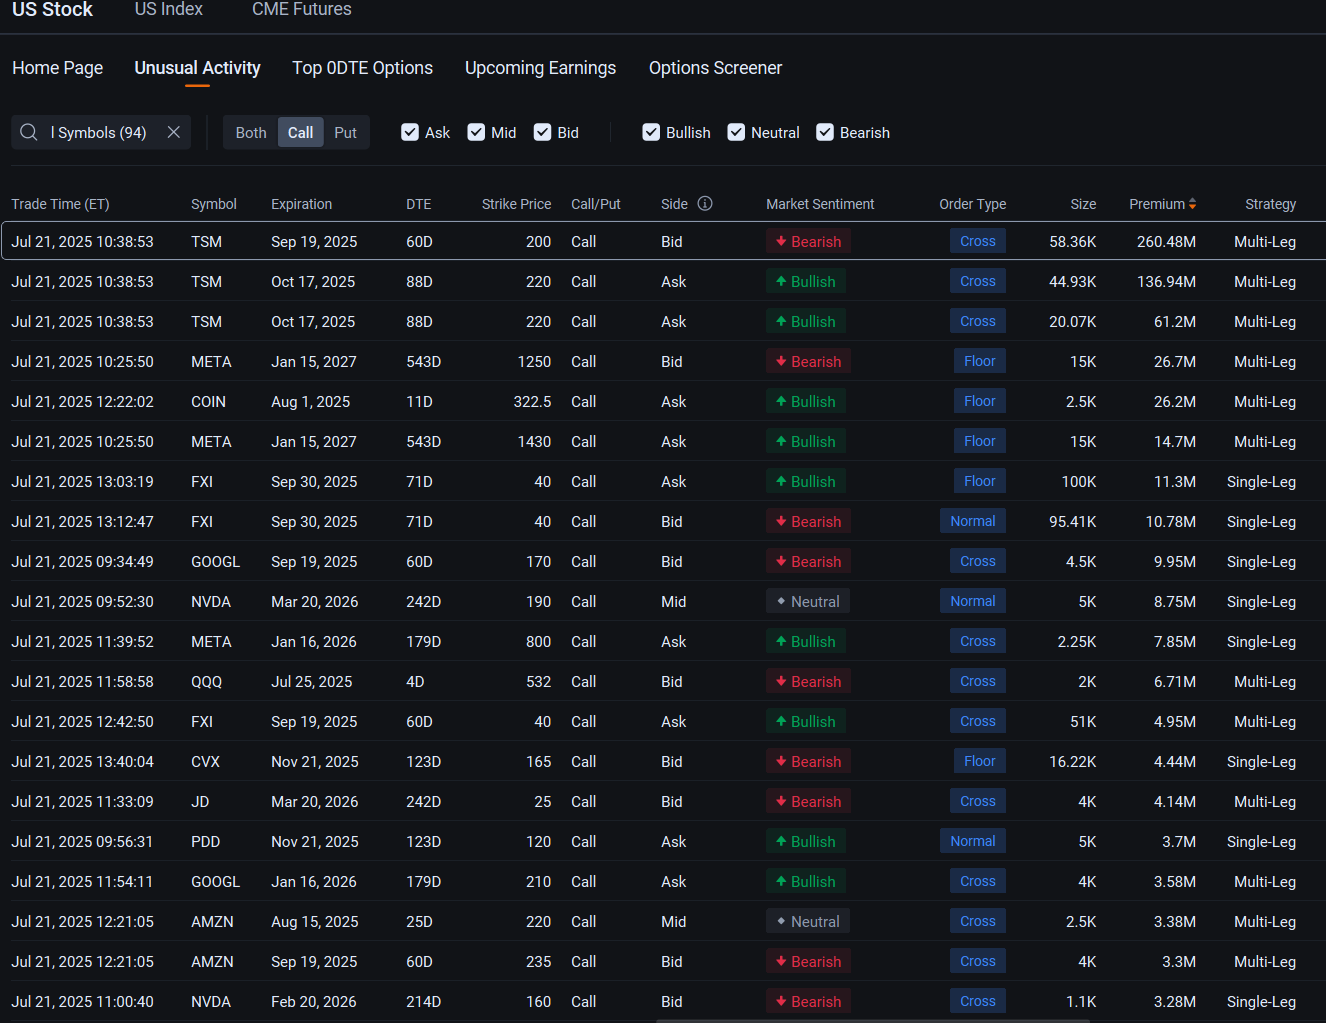This screenshot has height=1023, width=1326.
Task: Click Normal order type on PDD row
Action: [973, 842]
